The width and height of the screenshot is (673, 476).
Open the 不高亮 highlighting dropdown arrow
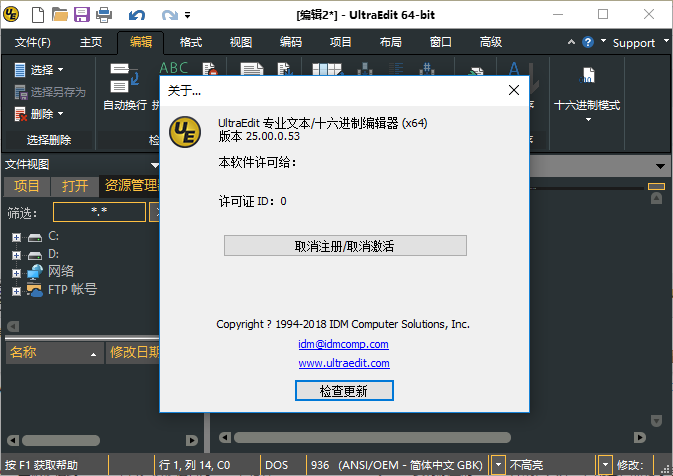[x=605, y=465]
